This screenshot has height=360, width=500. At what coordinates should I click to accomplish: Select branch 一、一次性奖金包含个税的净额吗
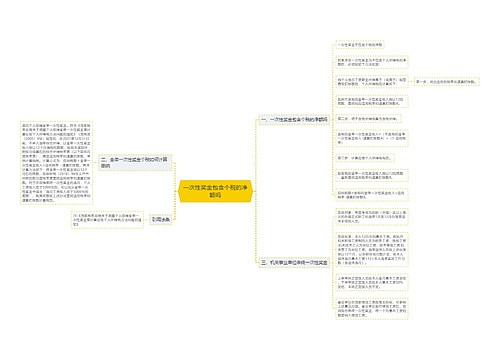pos(294,119)
